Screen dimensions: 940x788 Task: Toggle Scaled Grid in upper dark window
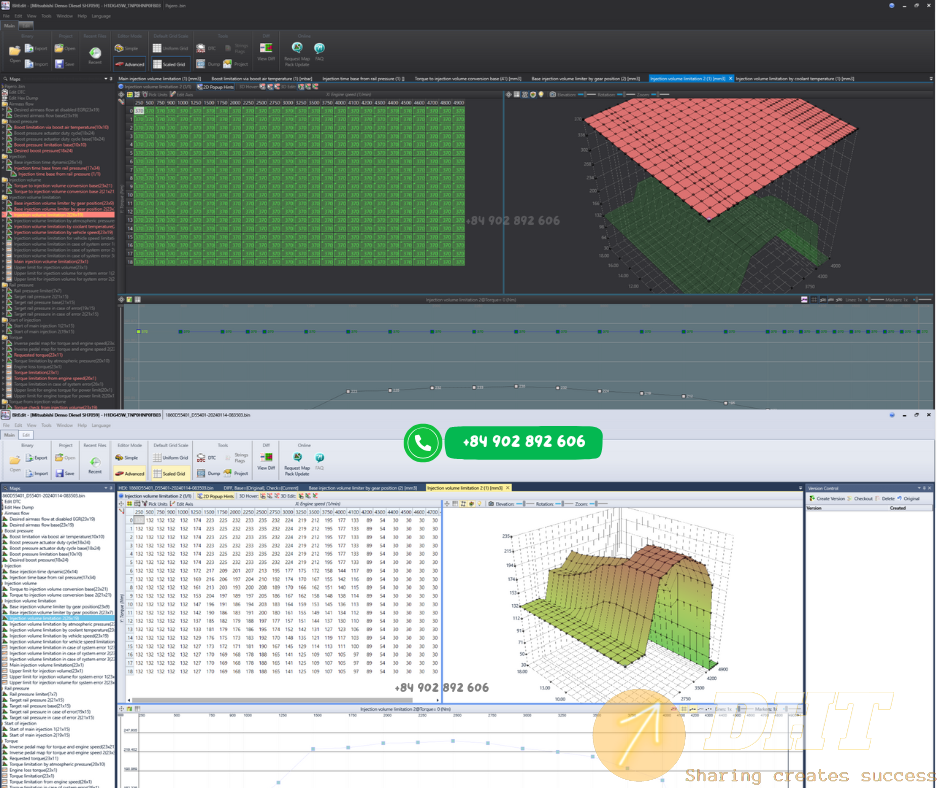(x=170, y=64)
